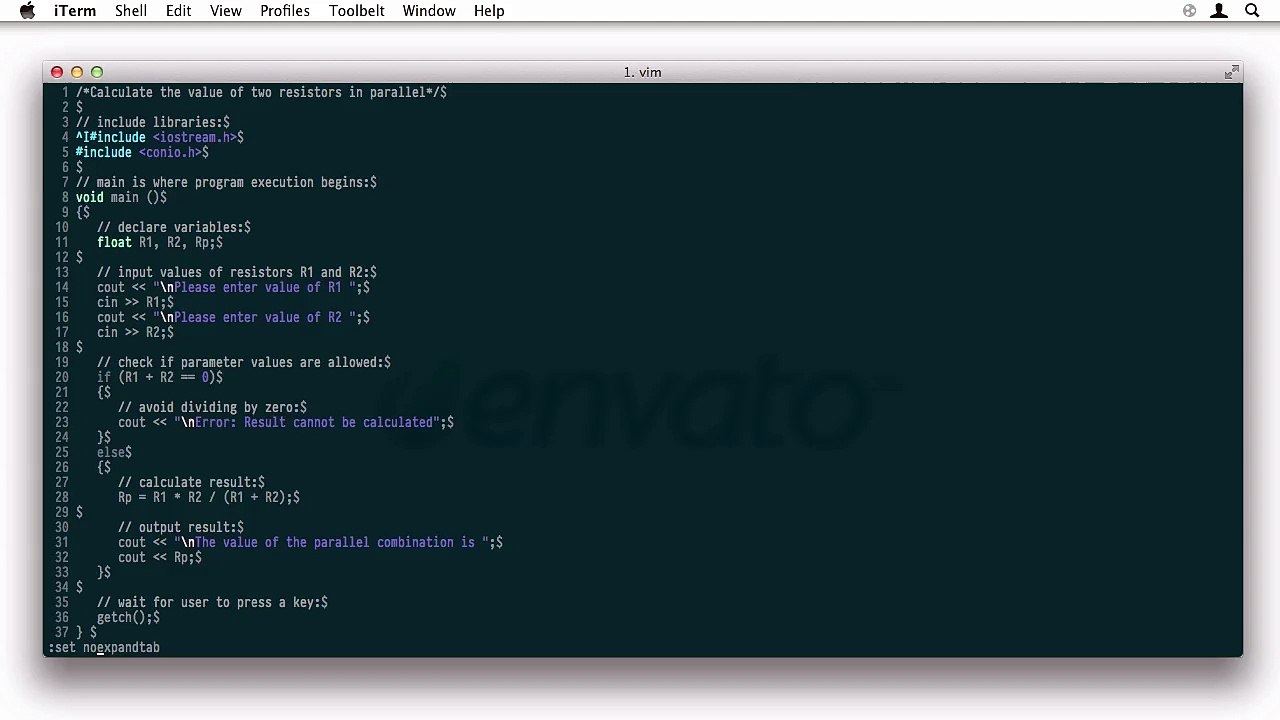Open the Edit menu
Screen dimensions: 1280x720
[179, 11]
